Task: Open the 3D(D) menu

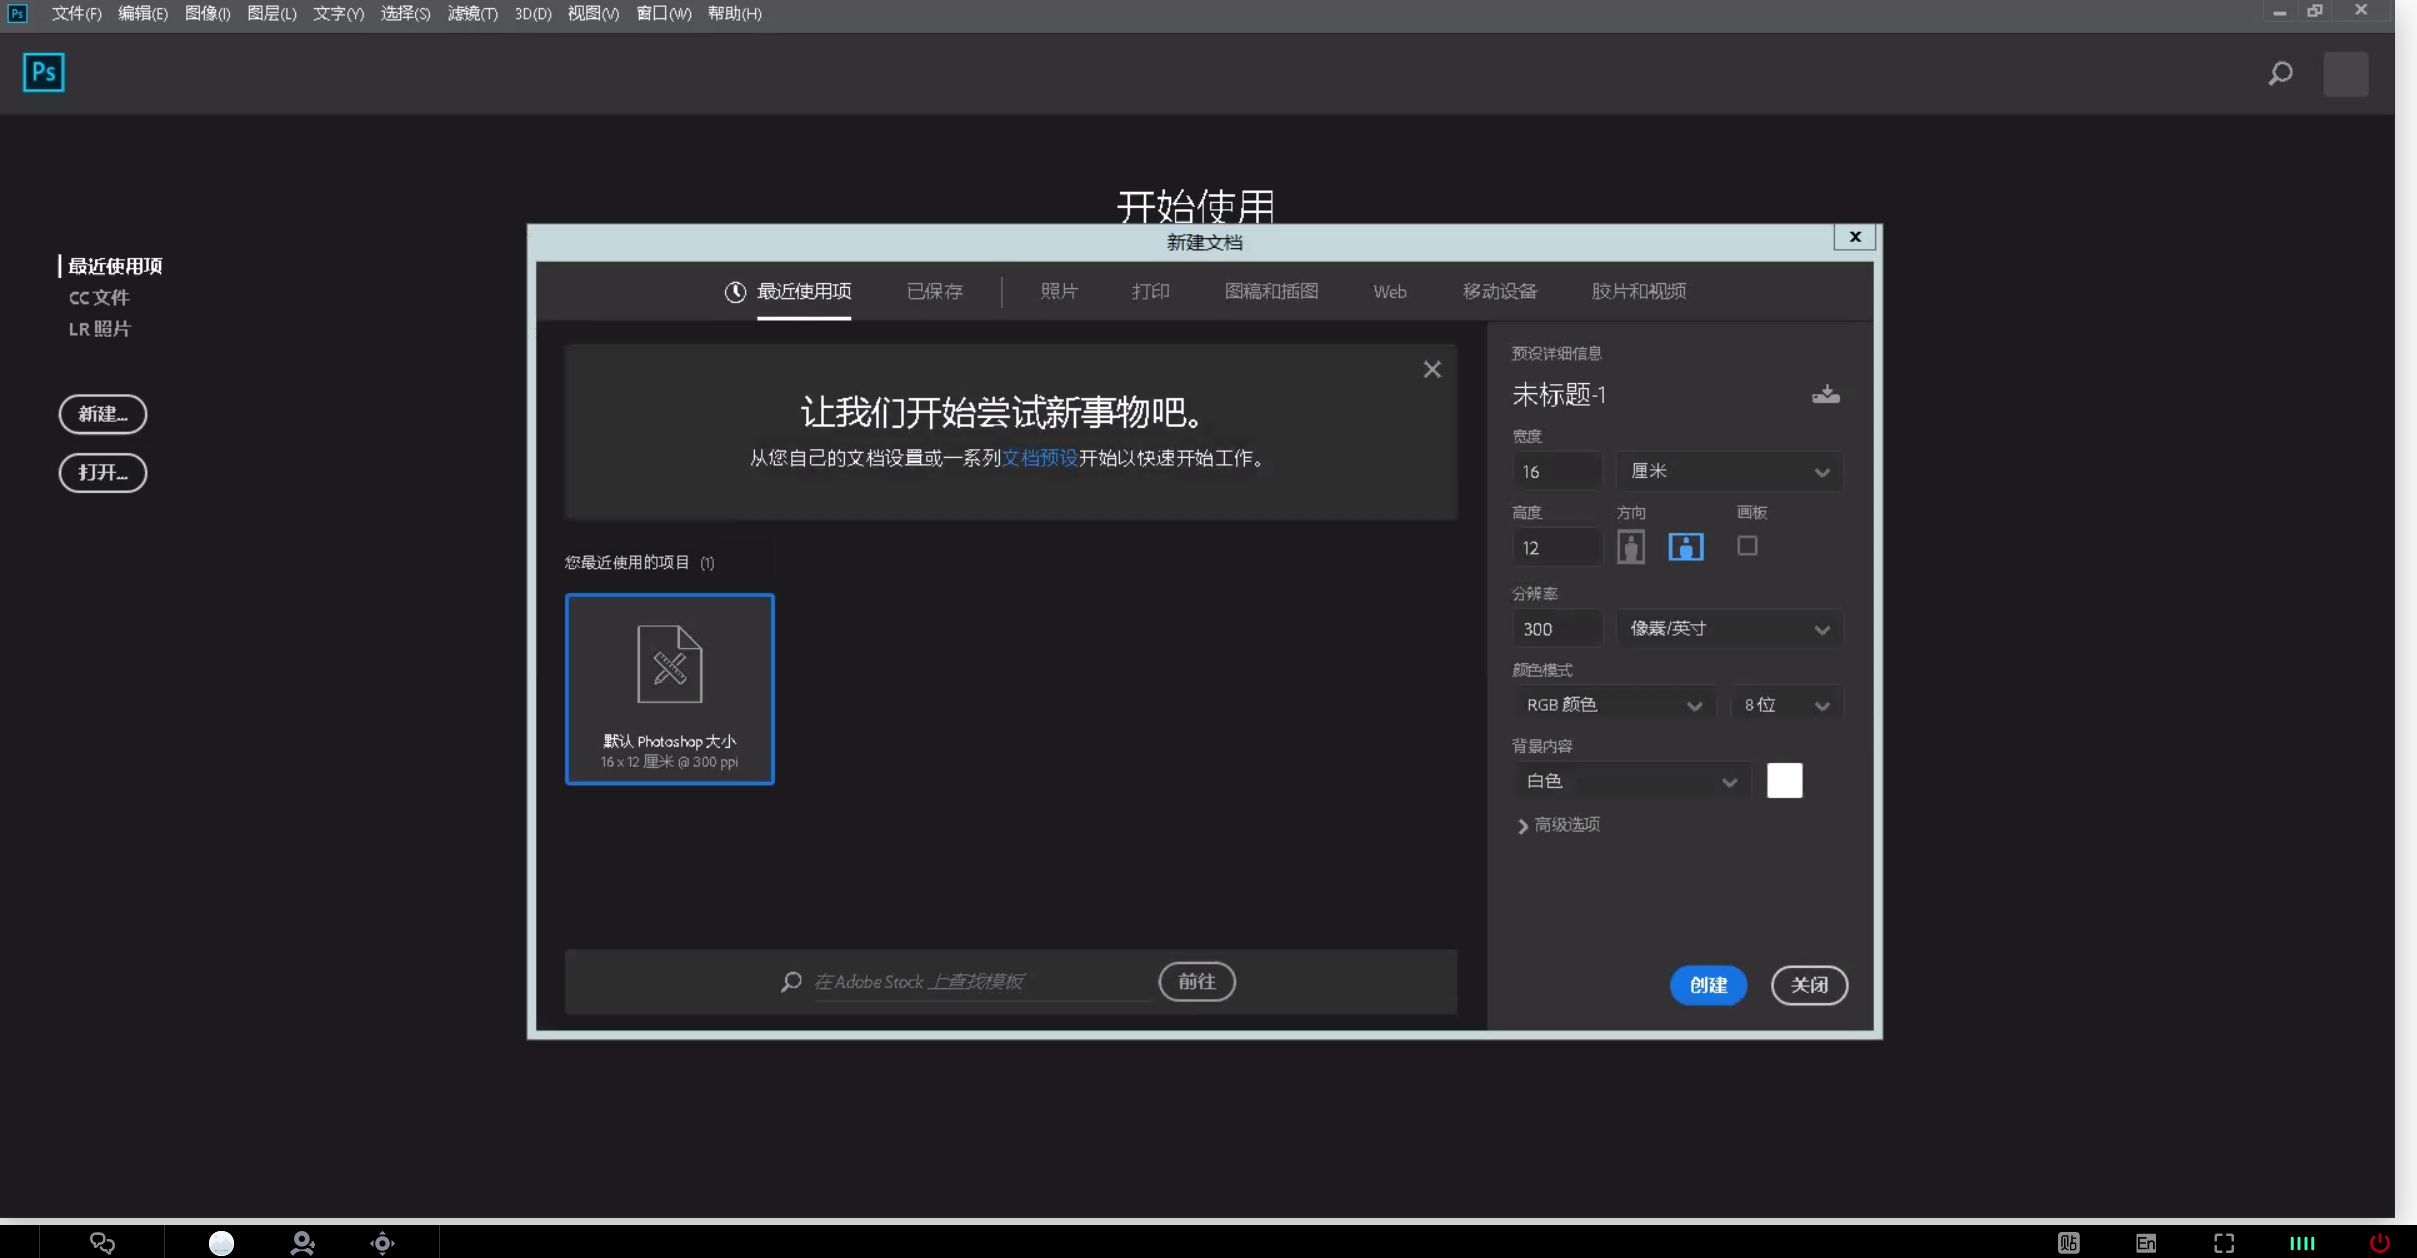Action: click(x=533, y=13)
